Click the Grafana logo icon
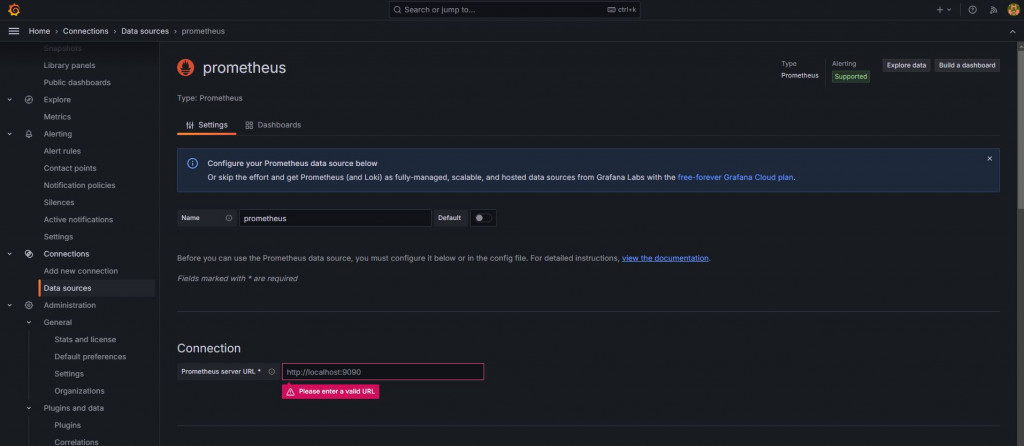Image resolution: width=1024 pixels, height=446 pixels. click(x=14, y=9)
